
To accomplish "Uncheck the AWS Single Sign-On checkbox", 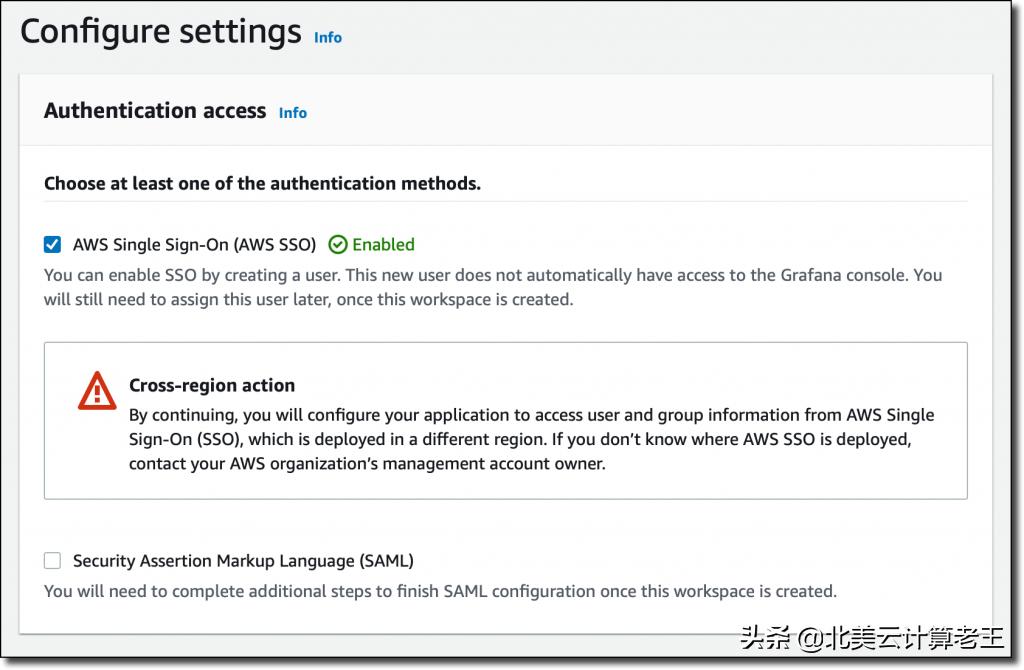I will [x=53, y=244].
